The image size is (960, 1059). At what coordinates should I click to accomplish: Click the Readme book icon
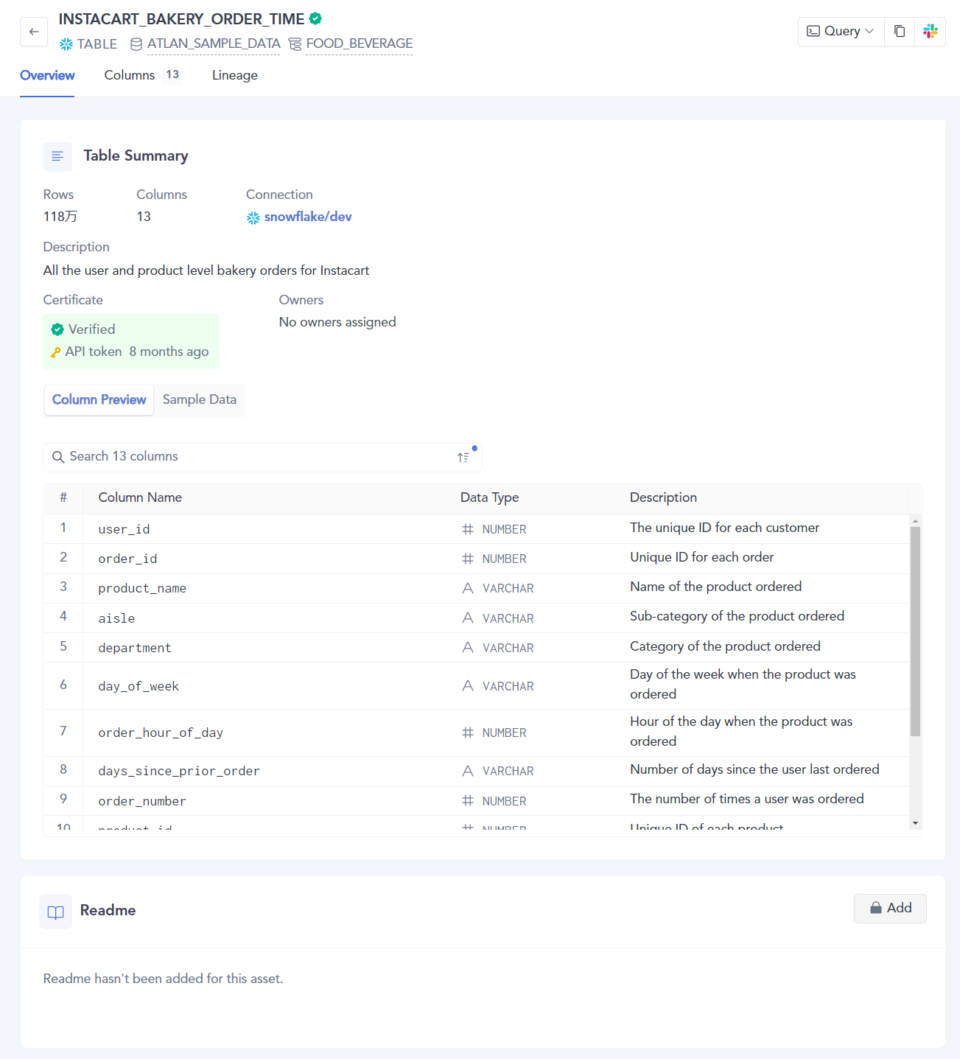[x=55, y=911]
